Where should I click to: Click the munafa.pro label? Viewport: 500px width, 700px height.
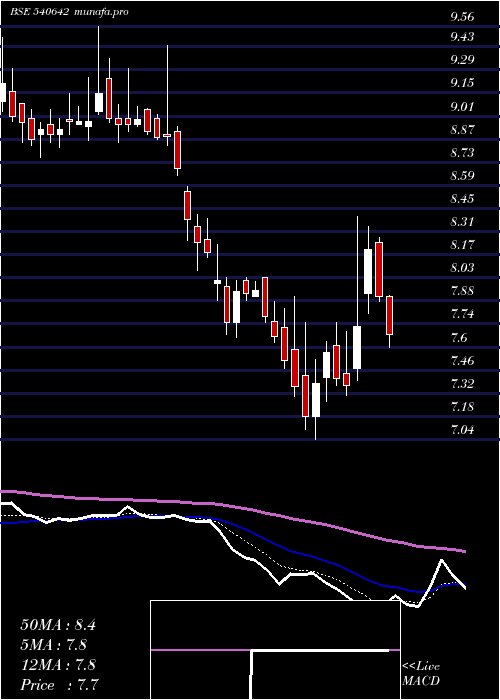pyautogui.click(x=100, y=12)
